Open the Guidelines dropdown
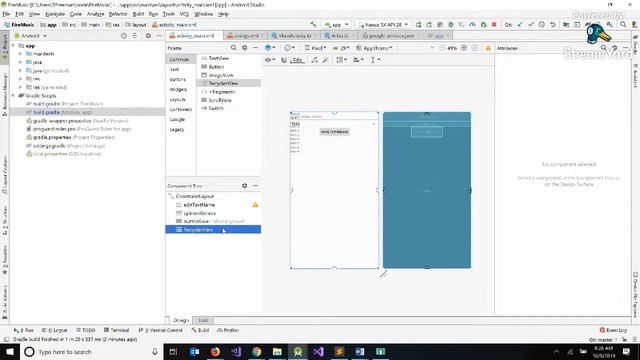Viewport: 640px width, 360px height. (375, 60)
